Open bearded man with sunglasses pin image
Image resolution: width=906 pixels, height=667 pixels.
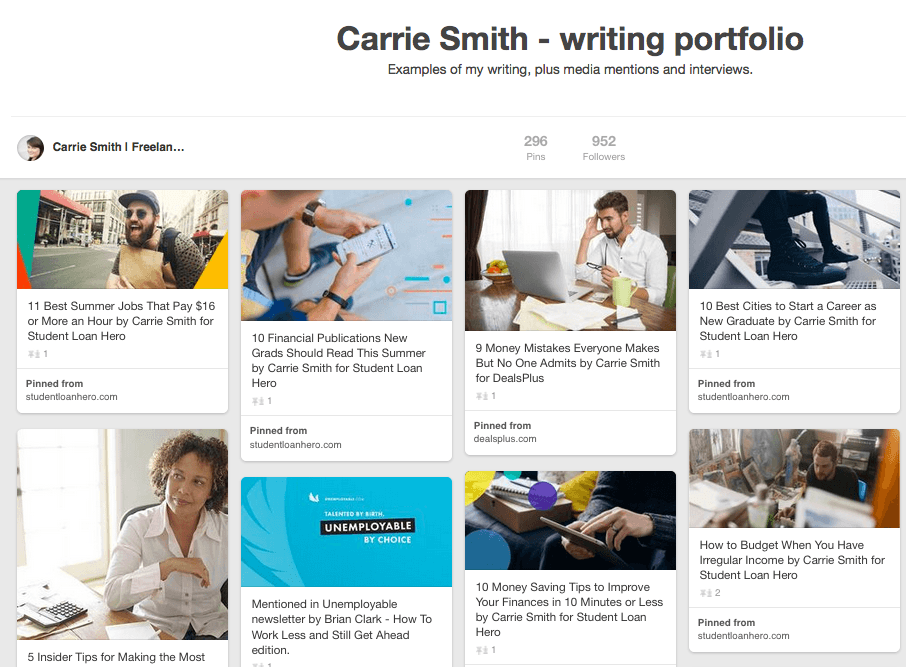coord(122,239)
